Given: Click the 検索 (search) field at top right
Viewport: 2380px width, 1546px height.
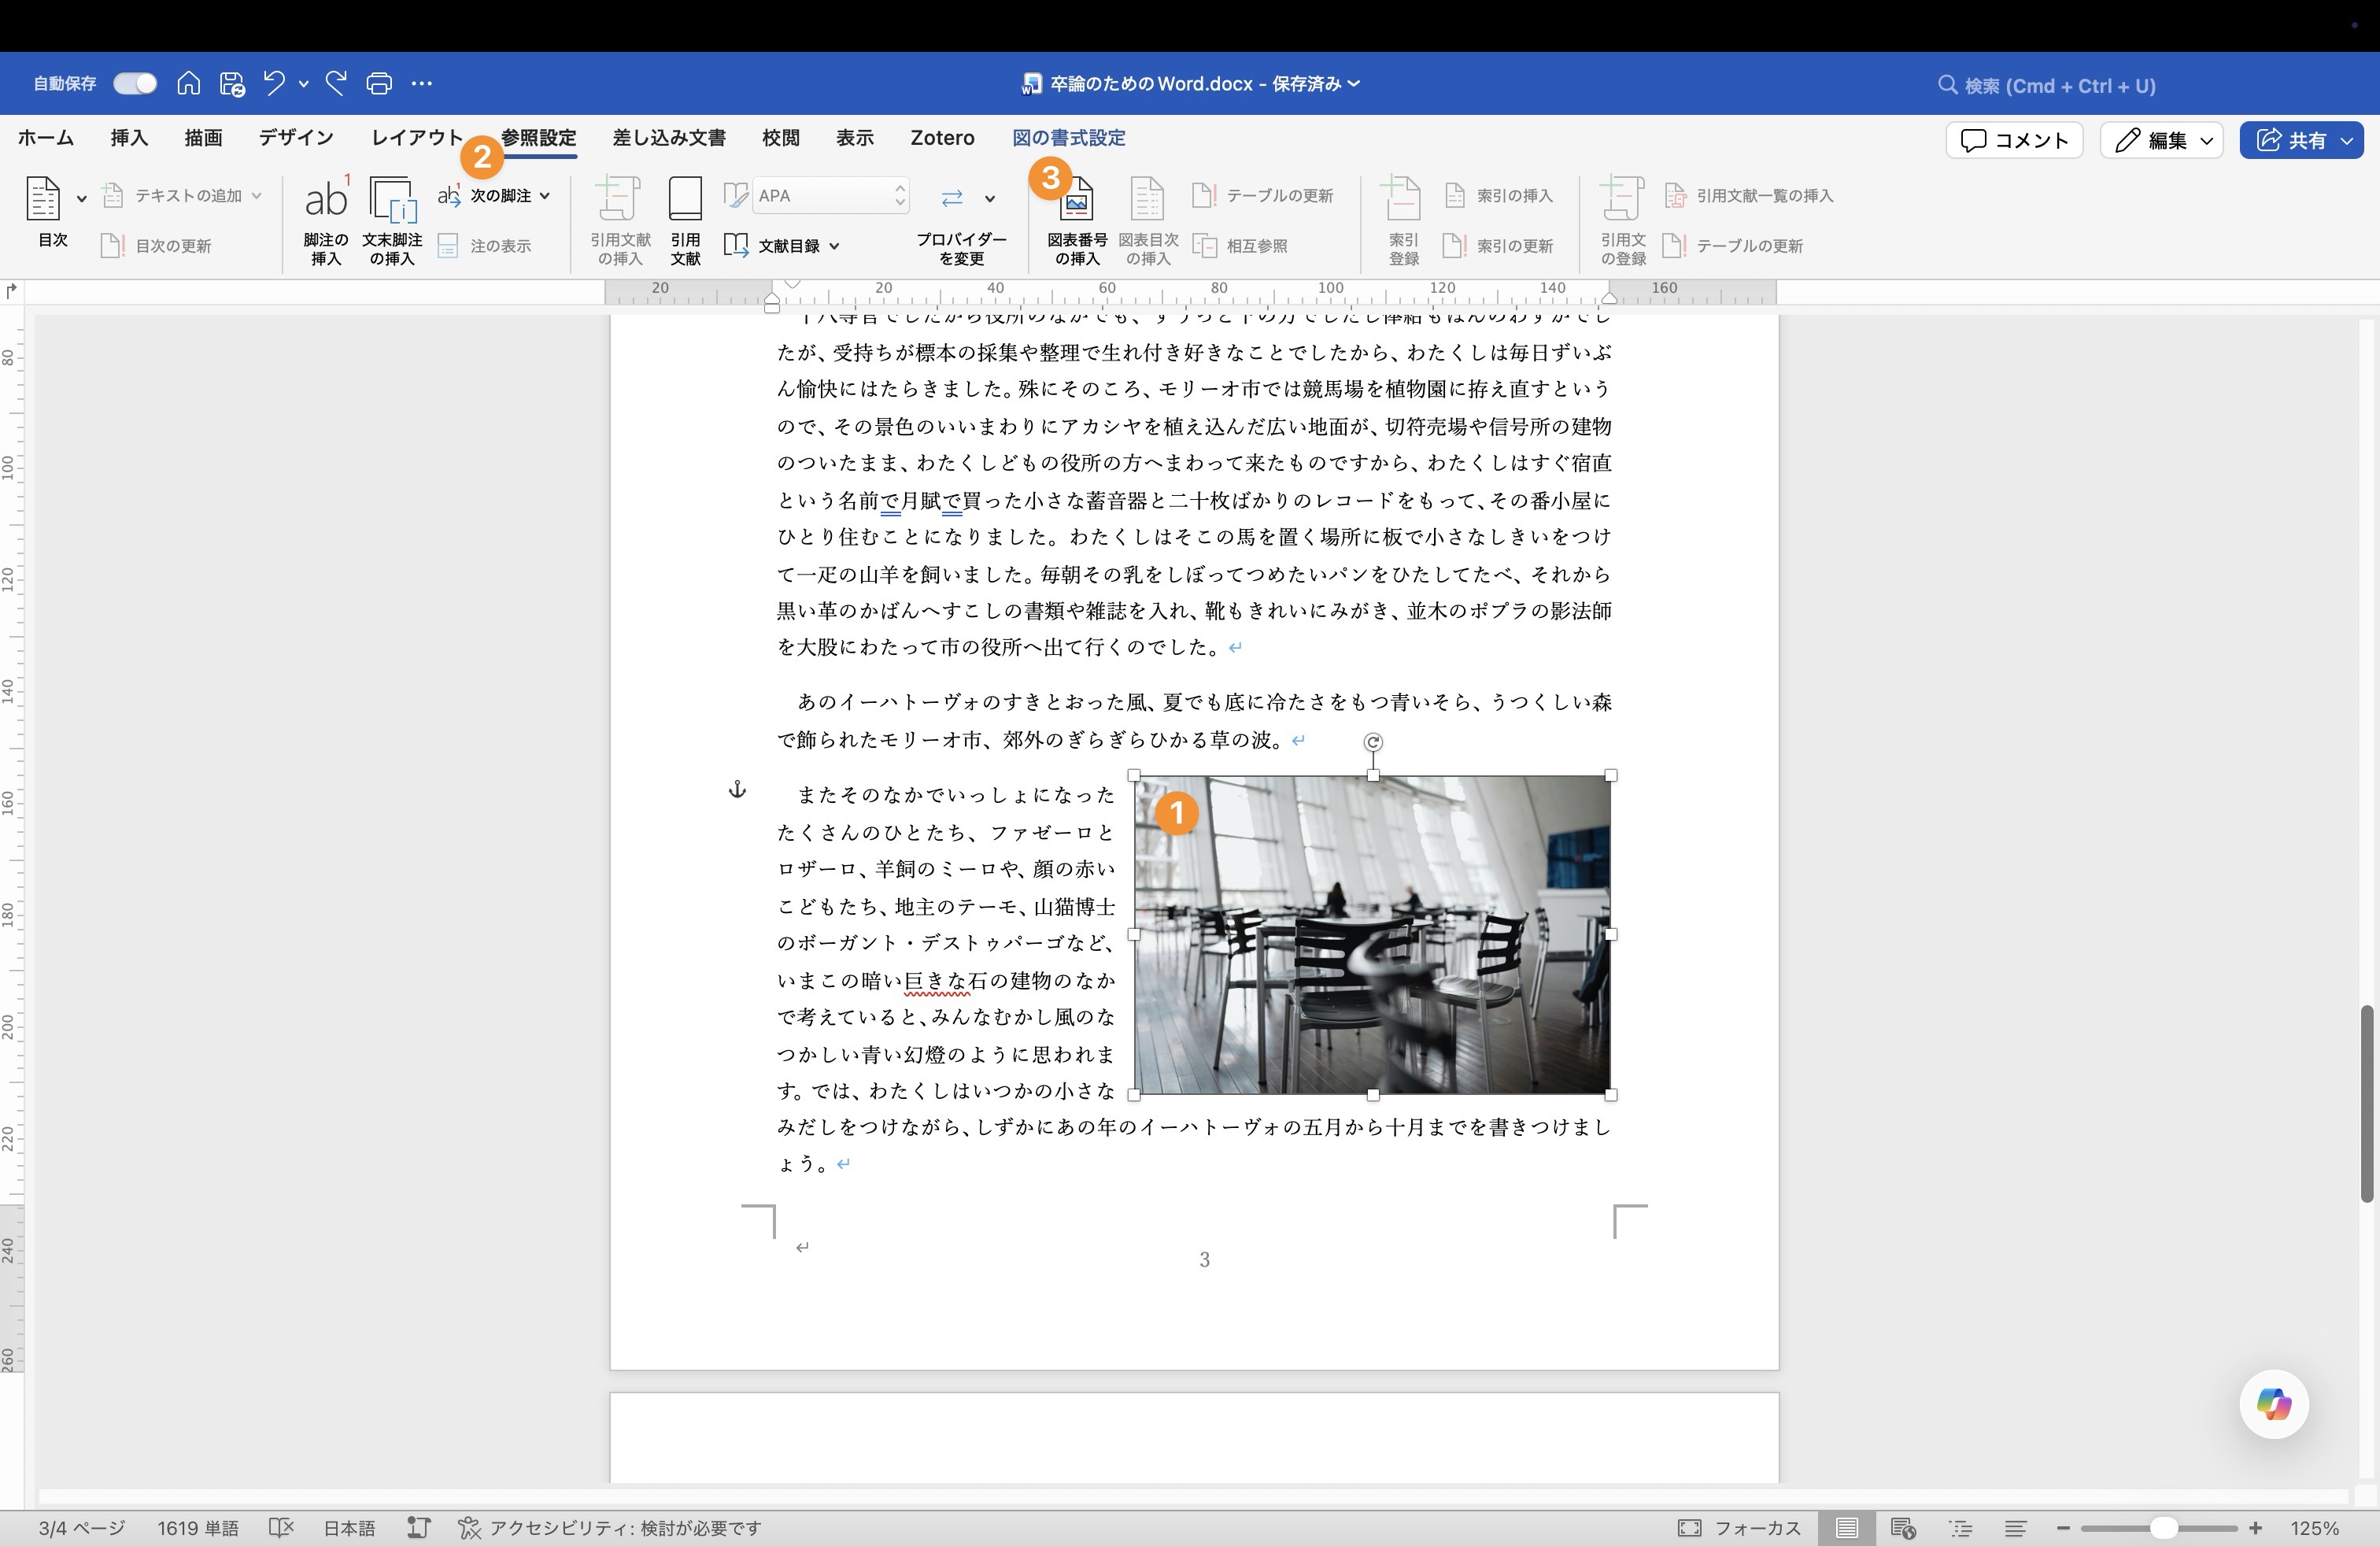Looking at the screenshot, I should click(2044, 85).
